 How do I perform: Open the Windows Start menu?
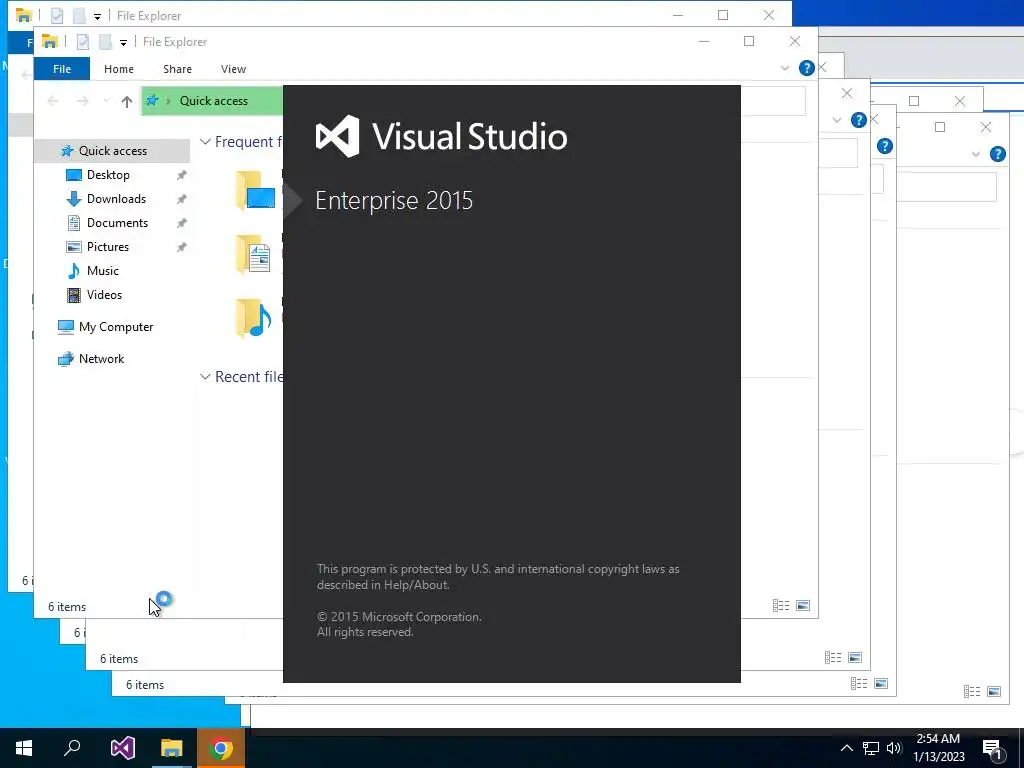click(24, 748)
